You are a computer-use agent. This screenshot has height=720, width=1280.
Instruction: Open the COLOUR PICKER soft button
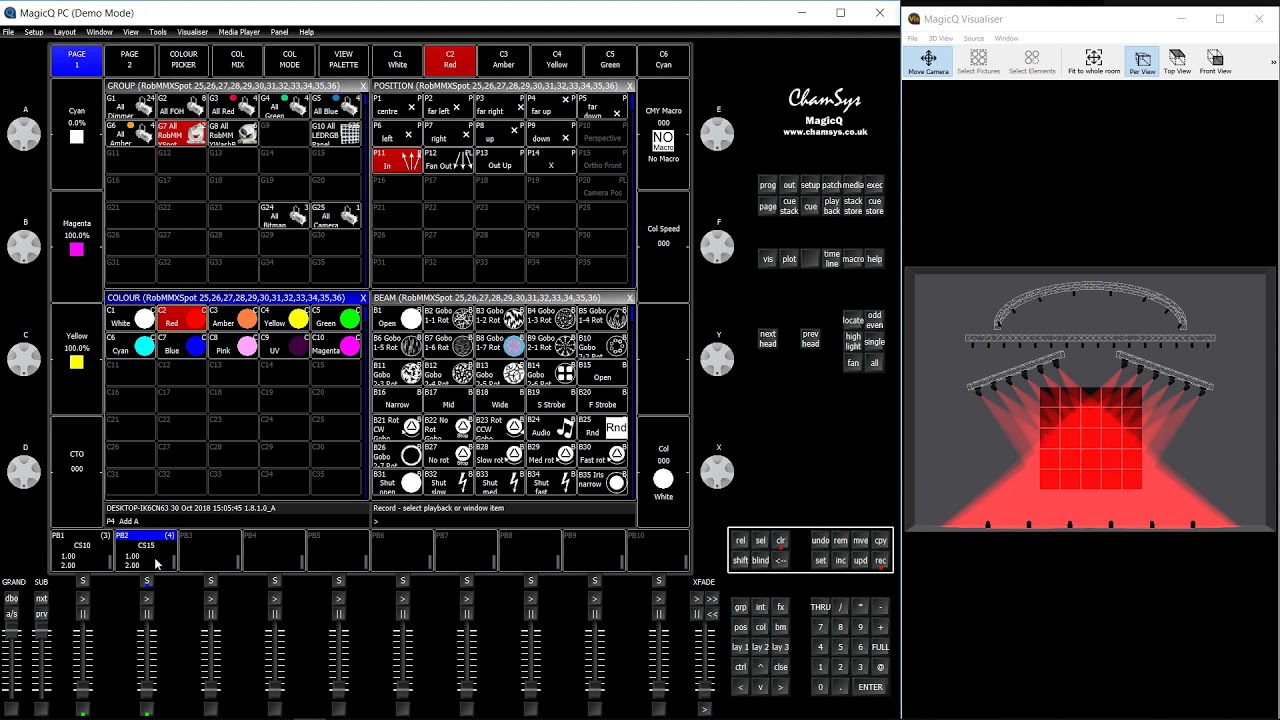click(183, 60)
